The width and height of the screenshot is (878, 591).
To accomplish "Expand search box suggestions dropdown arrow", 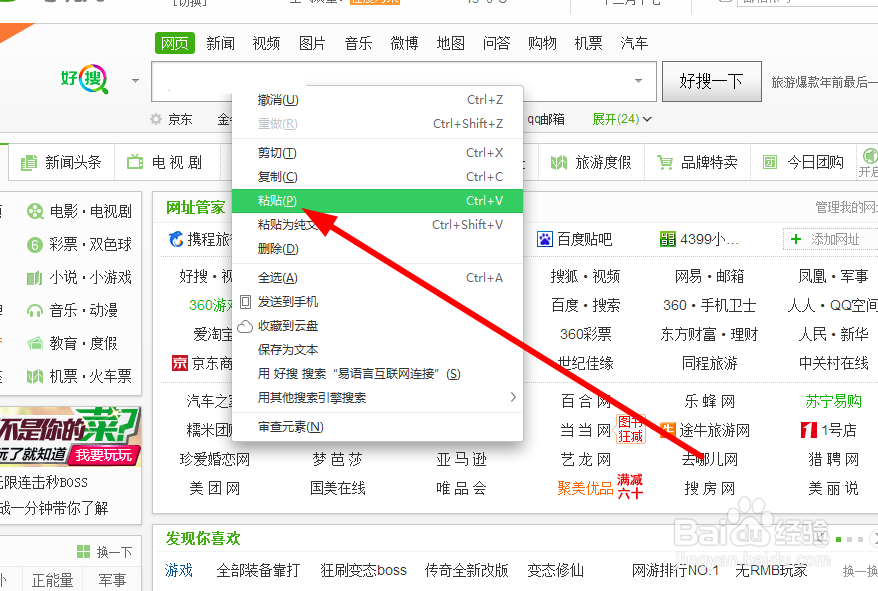I will pyautogui.click(x=638, y=81).
